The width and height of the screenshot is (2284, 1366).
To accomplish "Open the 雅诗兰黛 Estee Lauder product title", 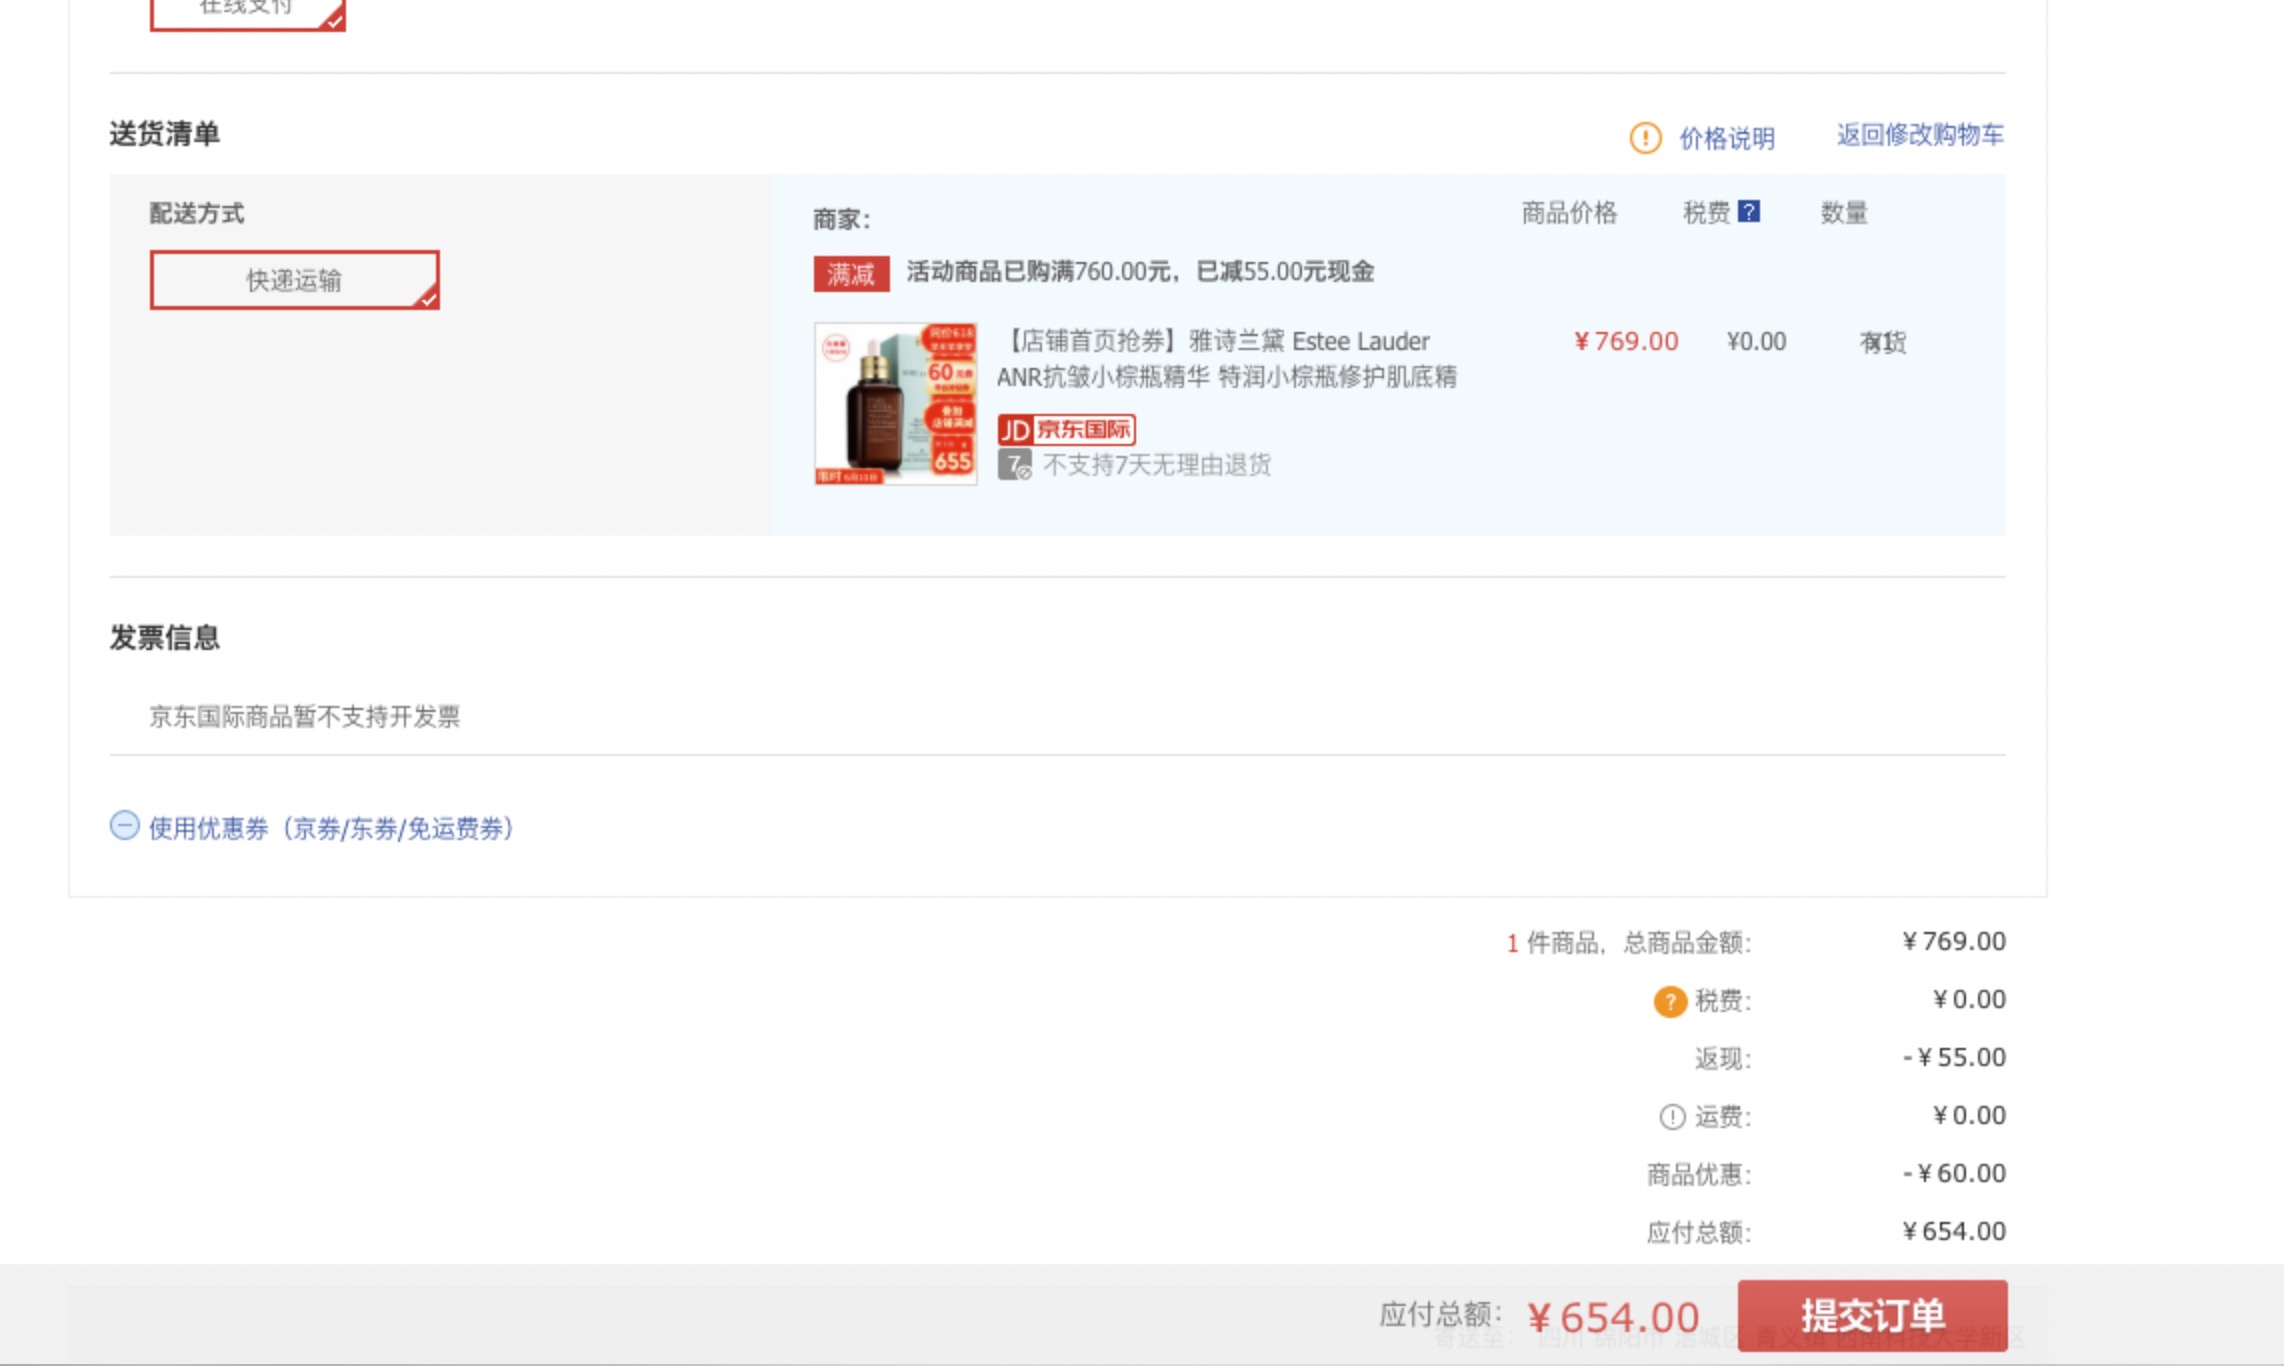I will (x=1227, y=359).
